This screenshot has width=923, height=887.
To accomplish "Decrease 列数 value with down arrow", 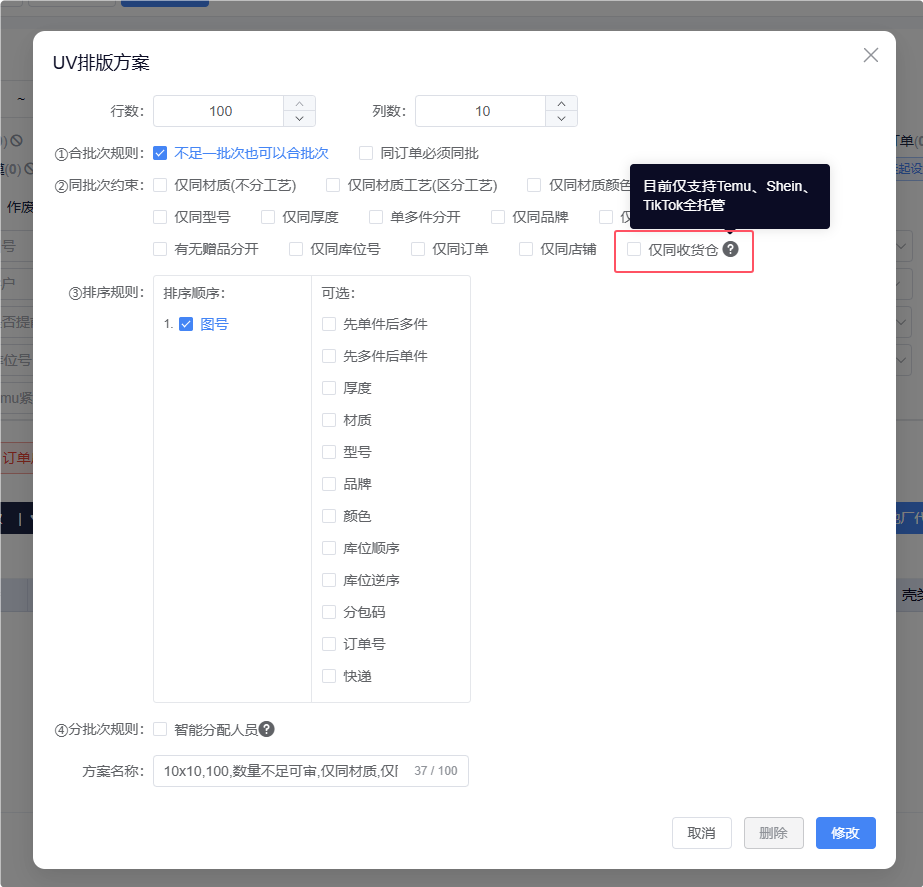I will (x=562, y=118).
